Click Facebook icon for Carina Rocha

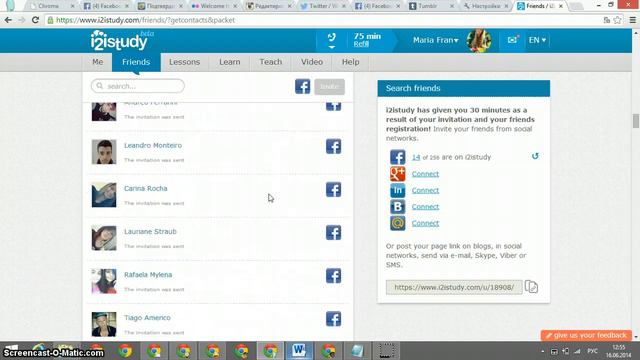pos(333,190)
